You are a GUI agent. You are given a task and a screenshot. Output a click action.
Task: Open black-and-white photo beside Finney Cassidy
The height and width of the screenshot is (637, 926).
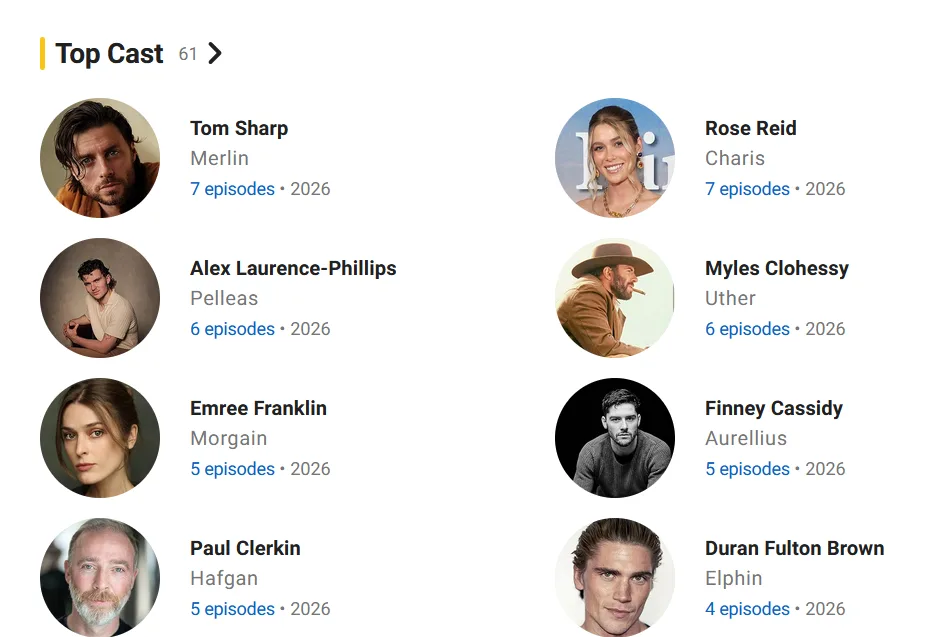pos(615,438)
